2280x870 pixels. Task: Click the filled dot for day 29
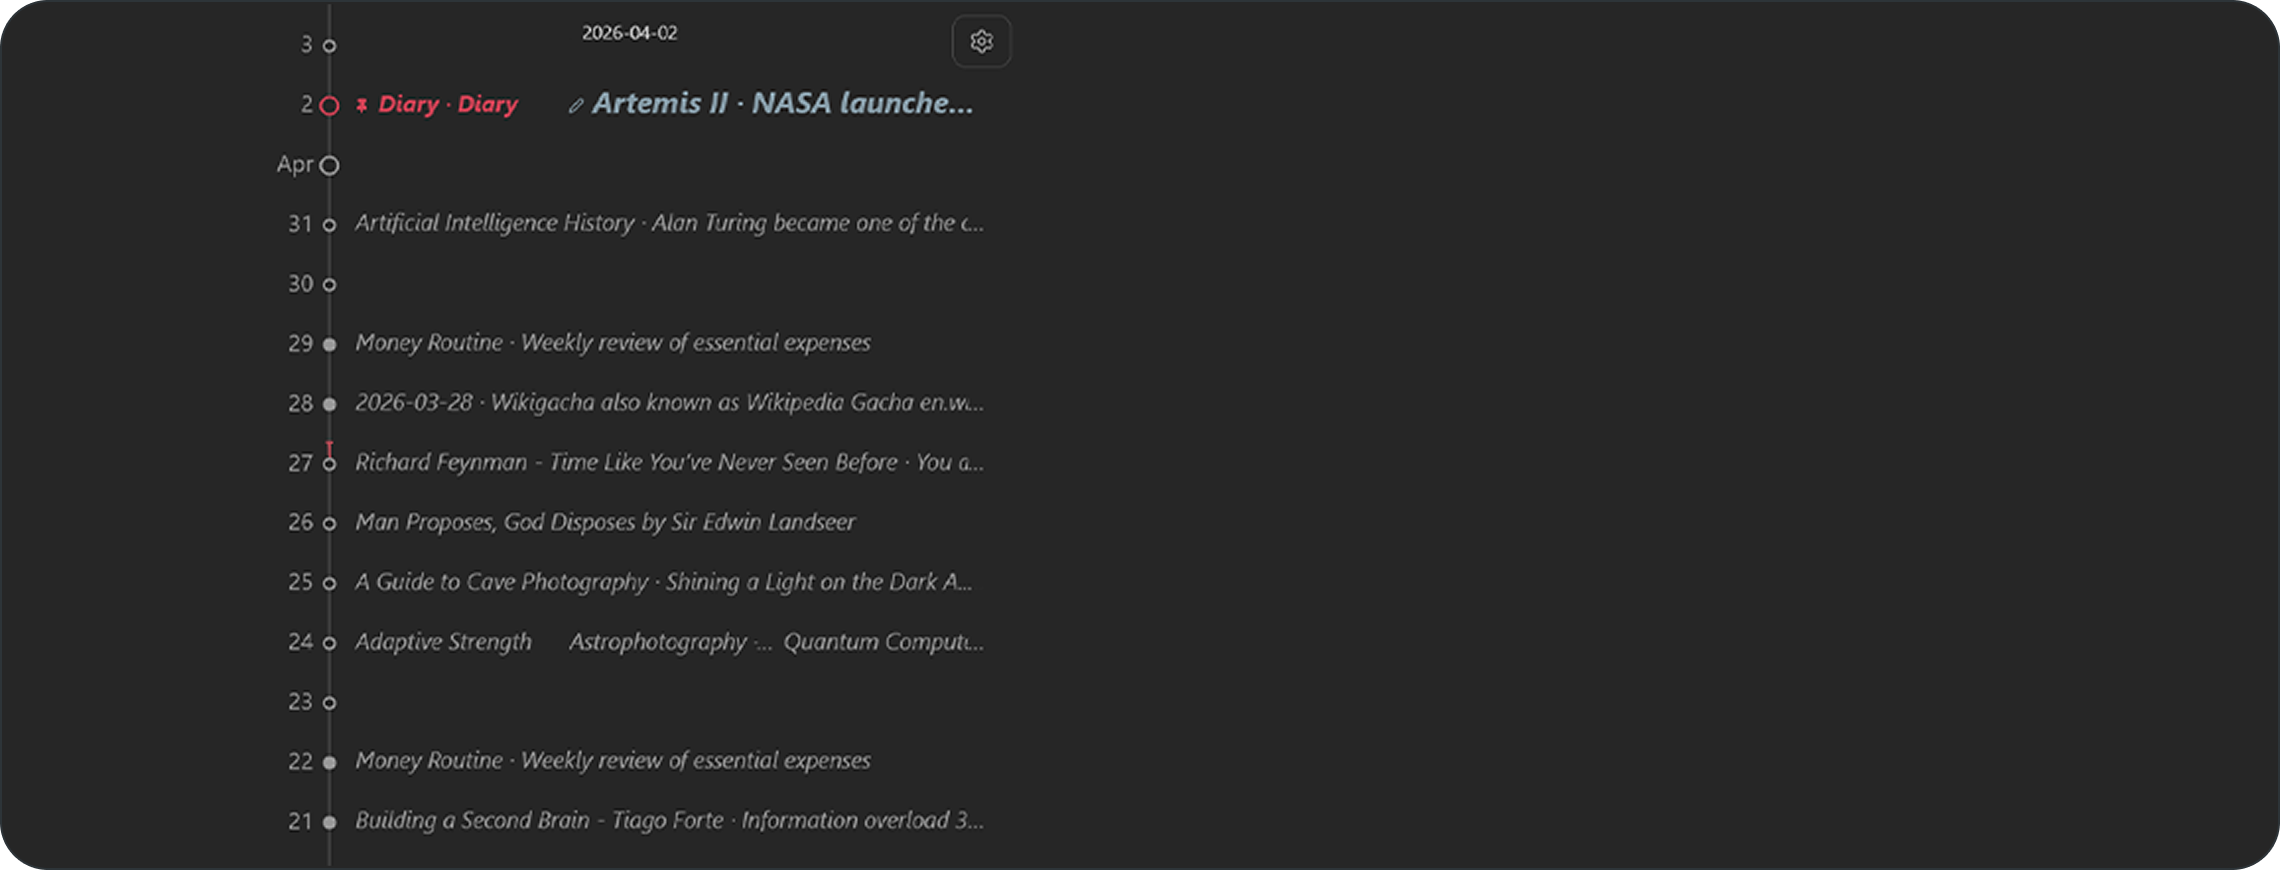click(x=329, y=344)
